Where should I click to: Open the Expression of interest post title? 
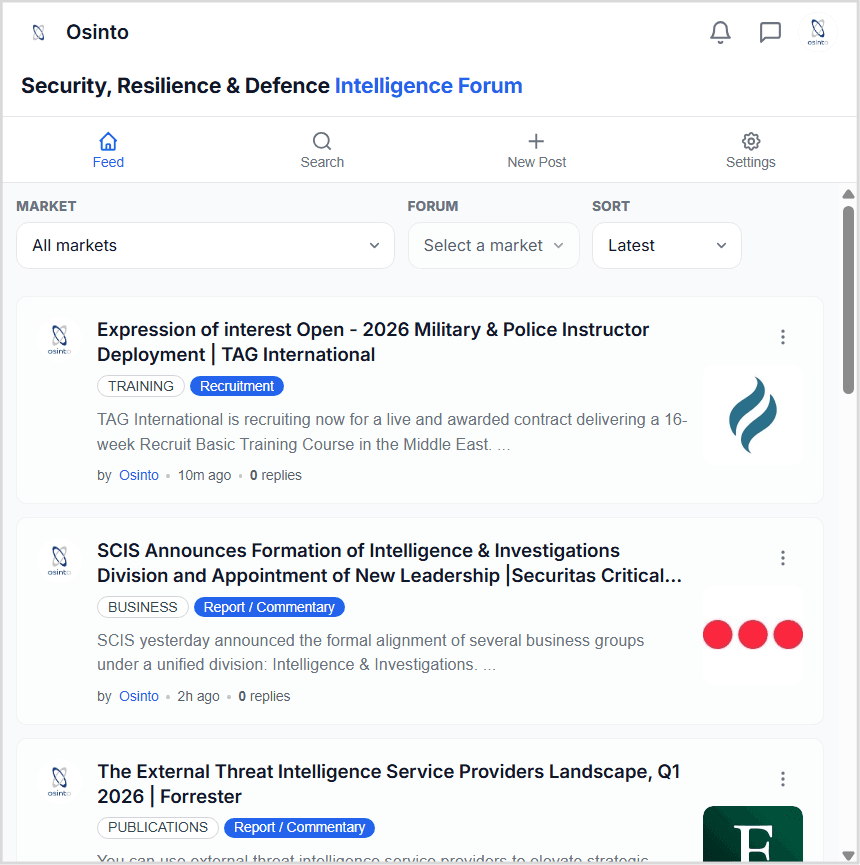coord(373,342)
